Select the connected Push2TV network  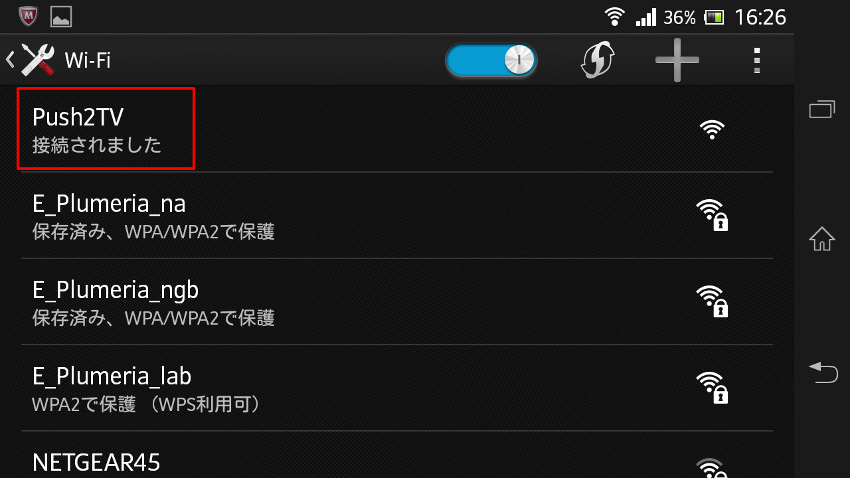click(x=397, y=129)
